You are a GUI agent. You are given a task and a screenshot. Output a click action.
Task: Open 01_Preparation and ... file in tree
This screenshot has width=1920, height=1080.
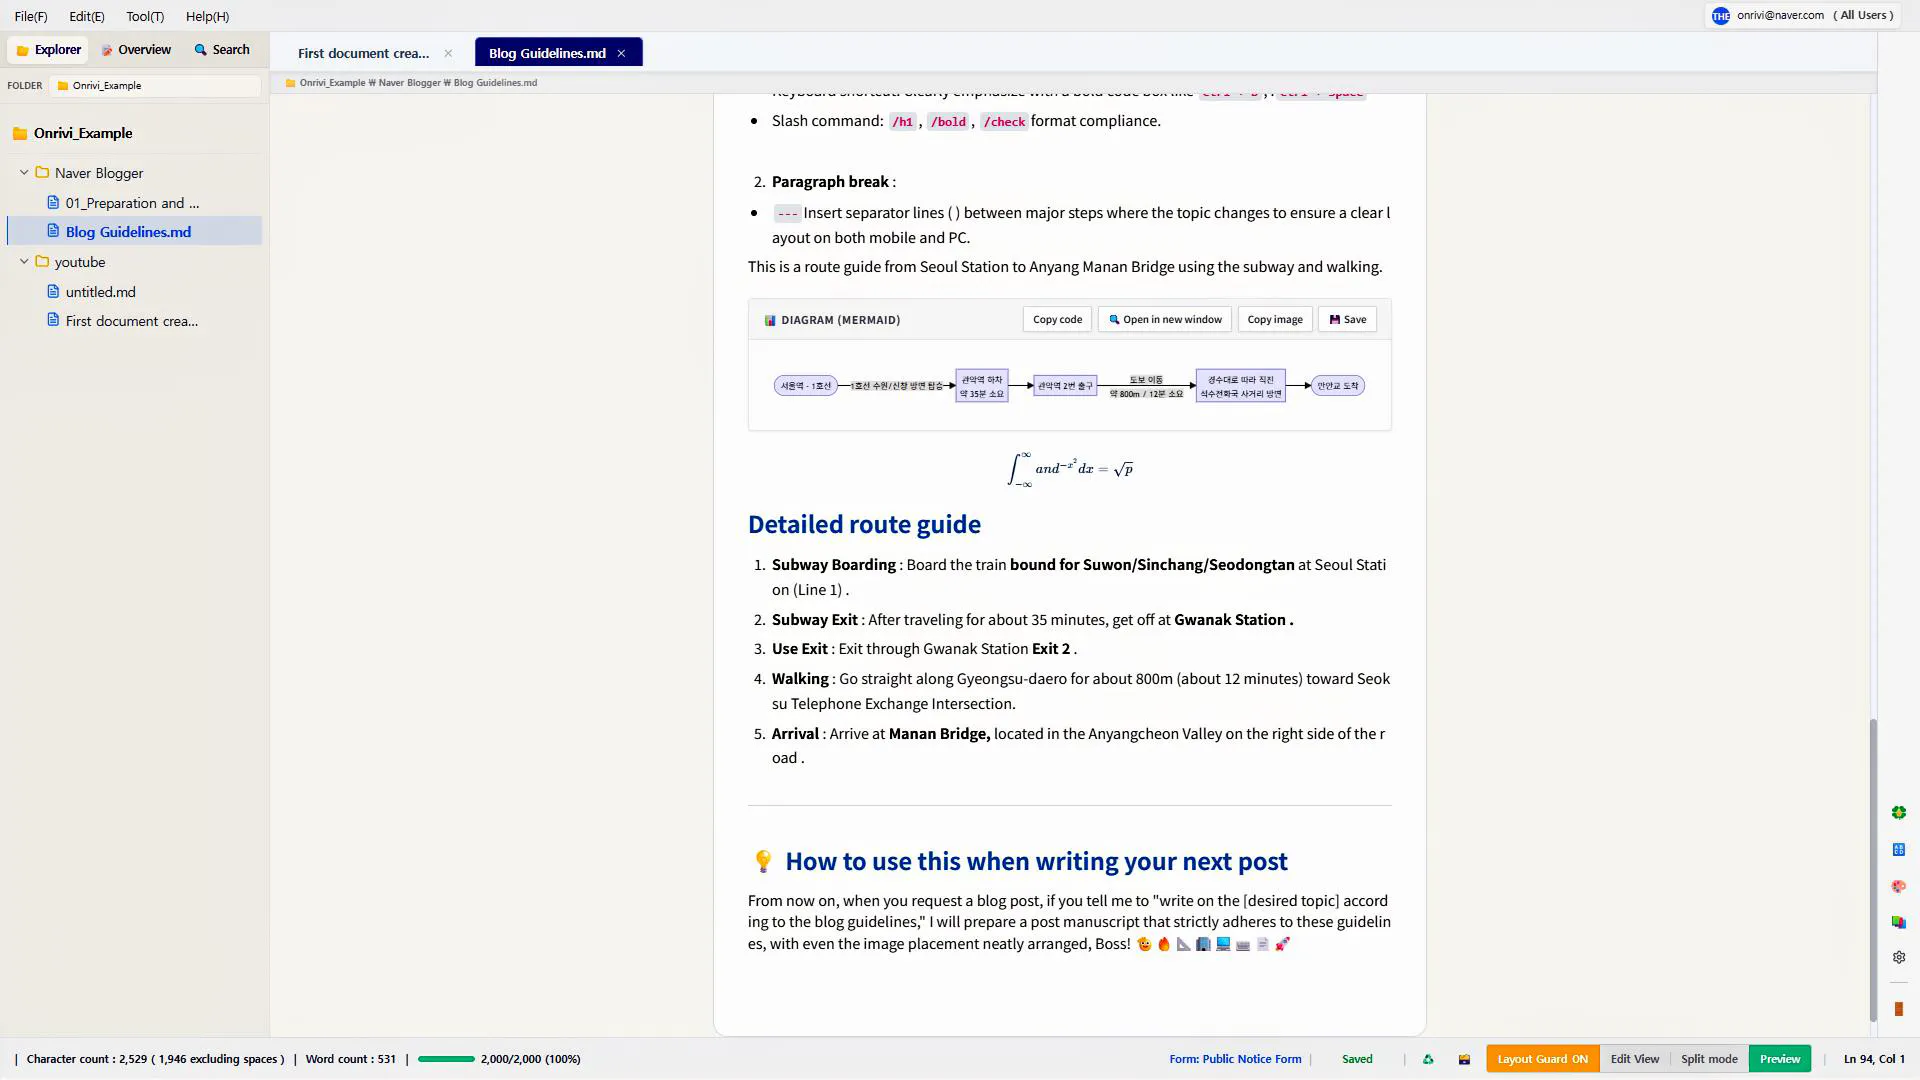(132, 203)
